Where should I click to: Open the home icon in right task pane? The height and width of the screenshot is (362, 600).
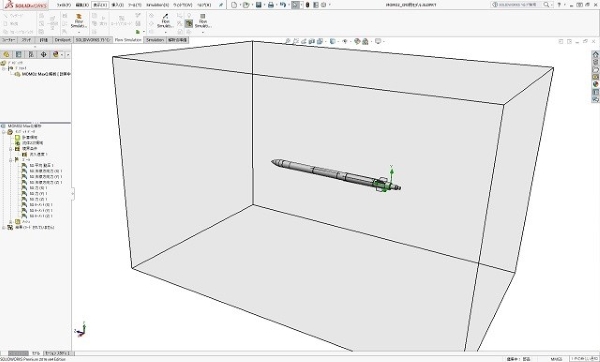595,54
